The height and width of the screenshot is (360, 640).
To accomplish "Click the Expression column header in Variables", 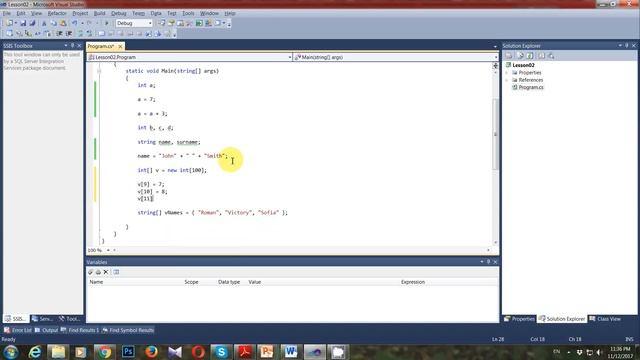I will point(413,282).
